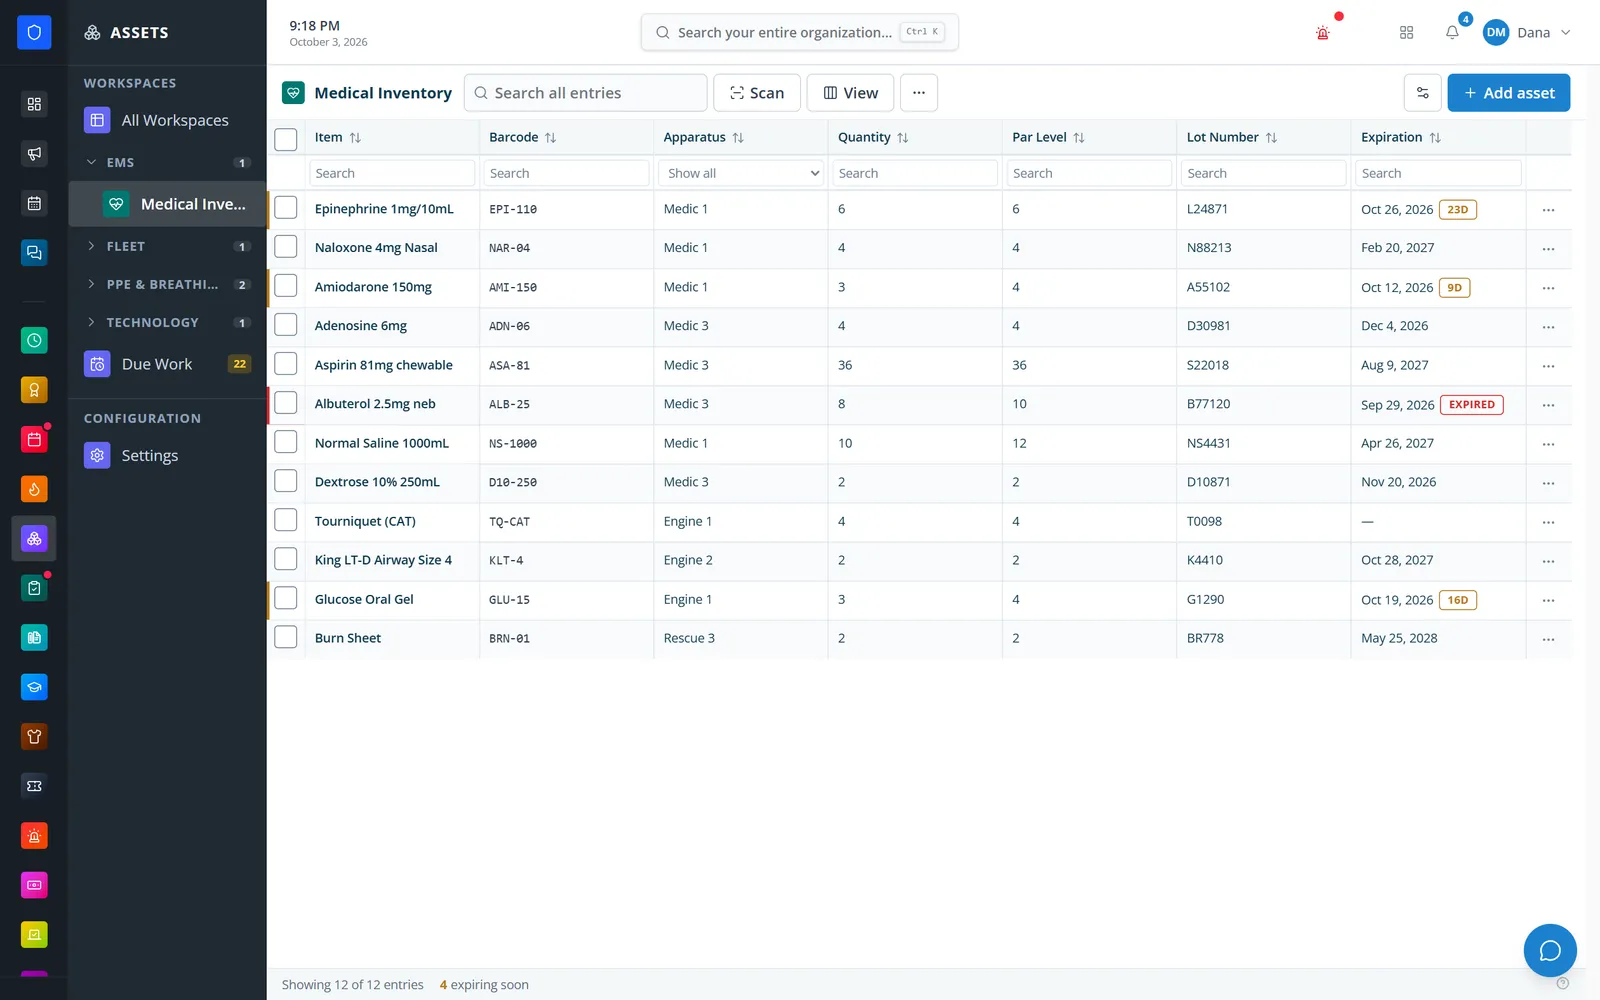This screenshot has height=1000, width=1600.
Task: Select all rows checkbox in header
Action: (x=286, y=139)
